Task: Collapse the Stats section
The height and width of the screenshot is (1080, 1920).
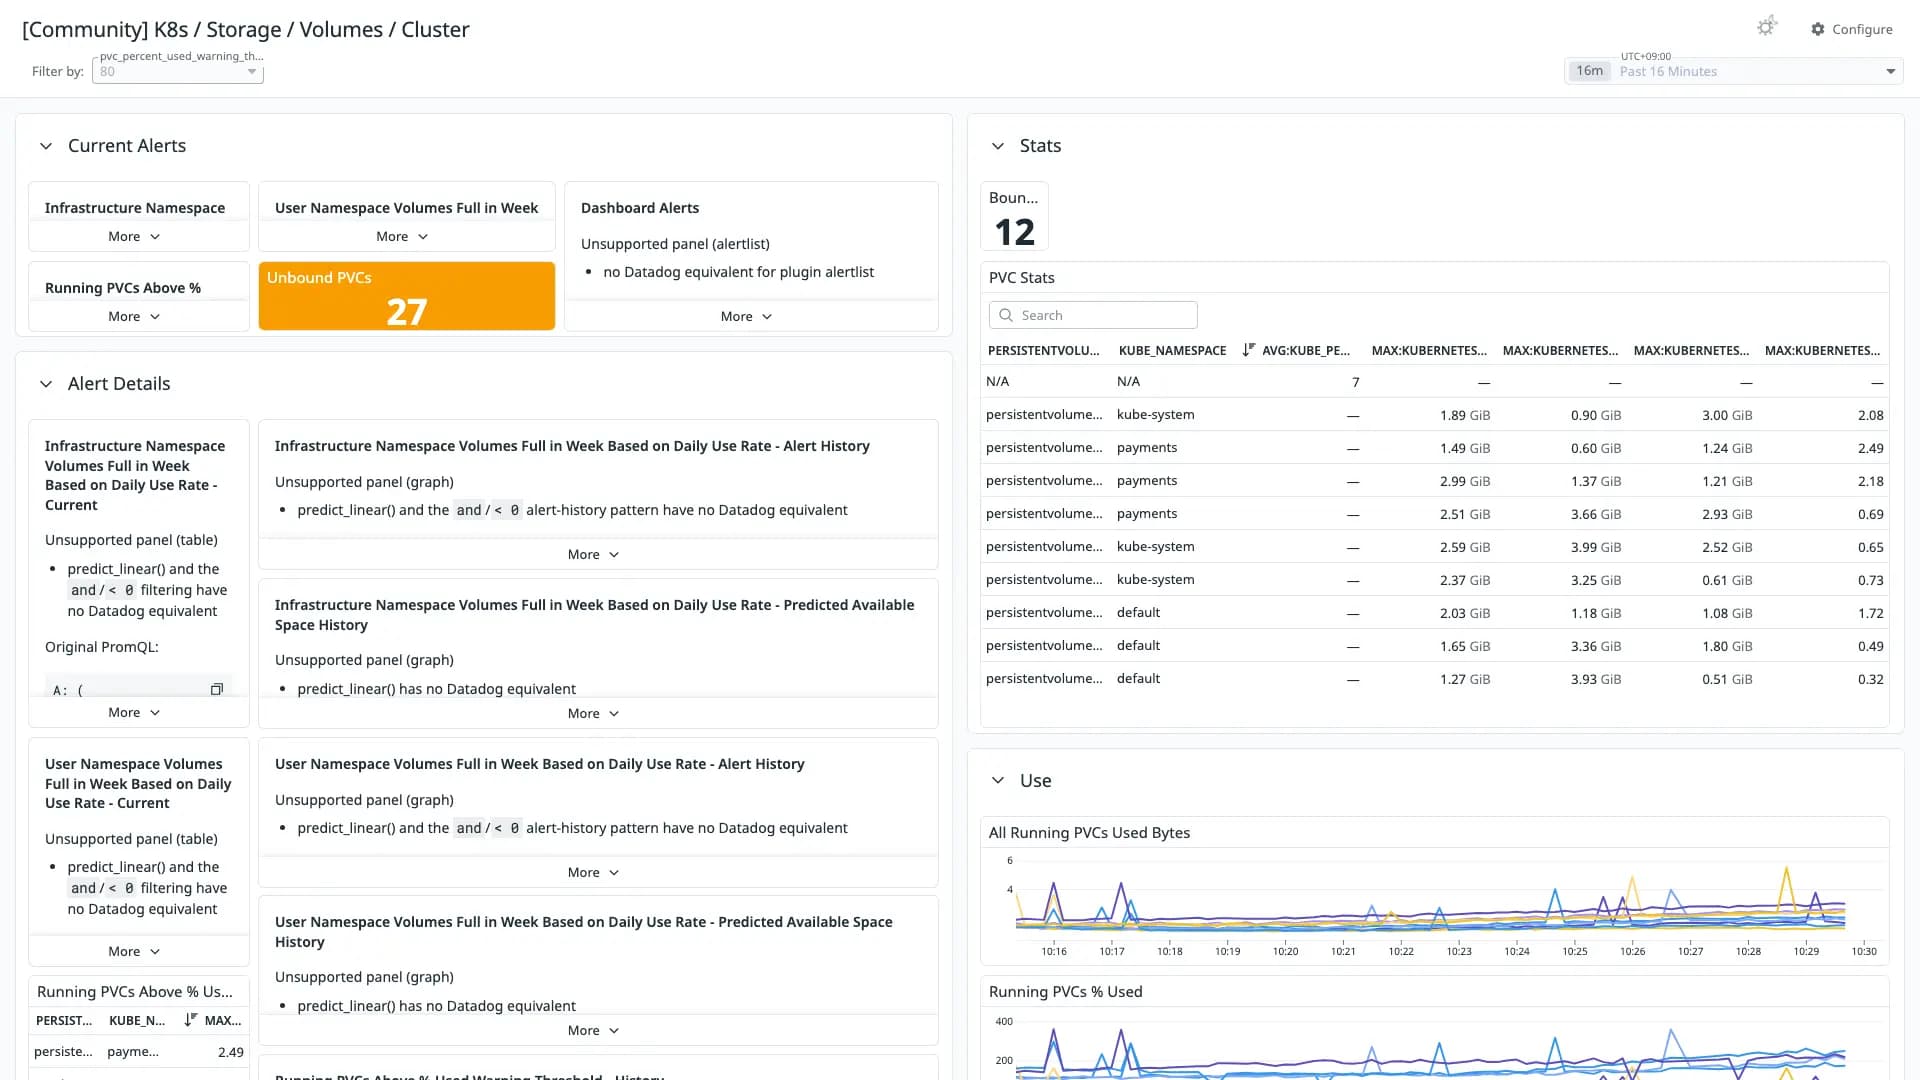Action: (998, 146)
